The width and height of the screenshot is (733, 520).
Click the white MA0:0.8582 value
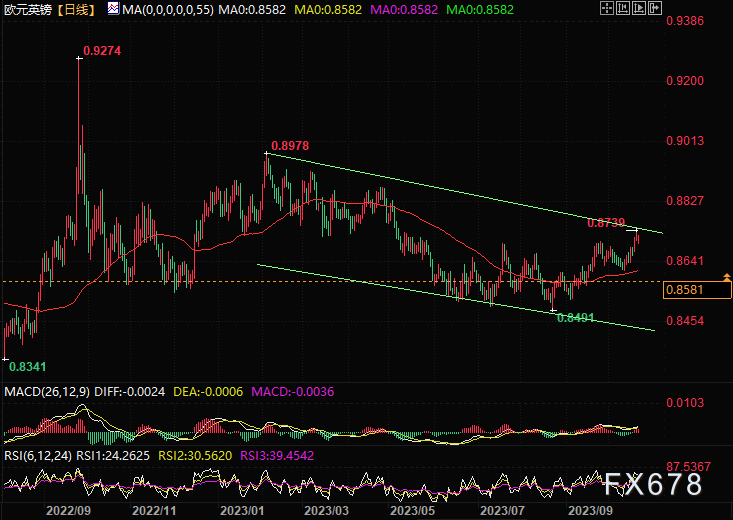[252, 10]
